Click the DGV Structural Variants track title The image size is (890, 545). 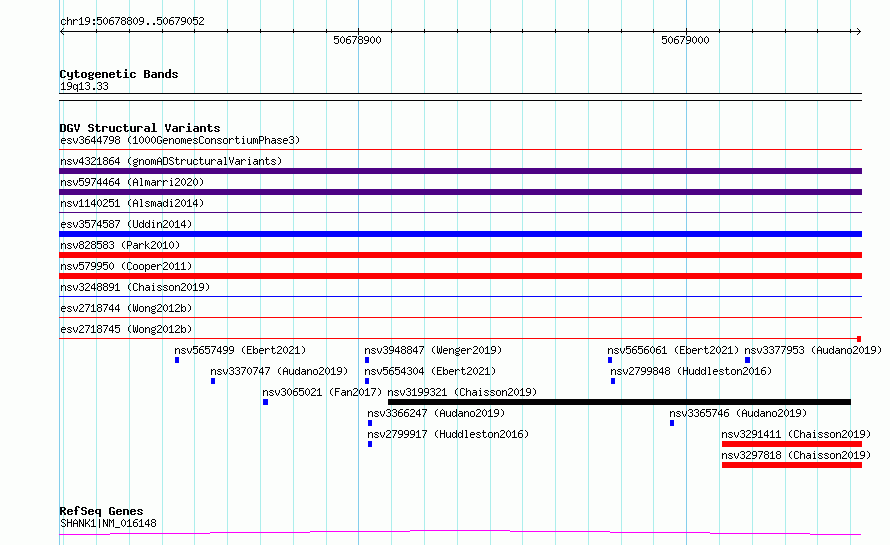(140, 128)
